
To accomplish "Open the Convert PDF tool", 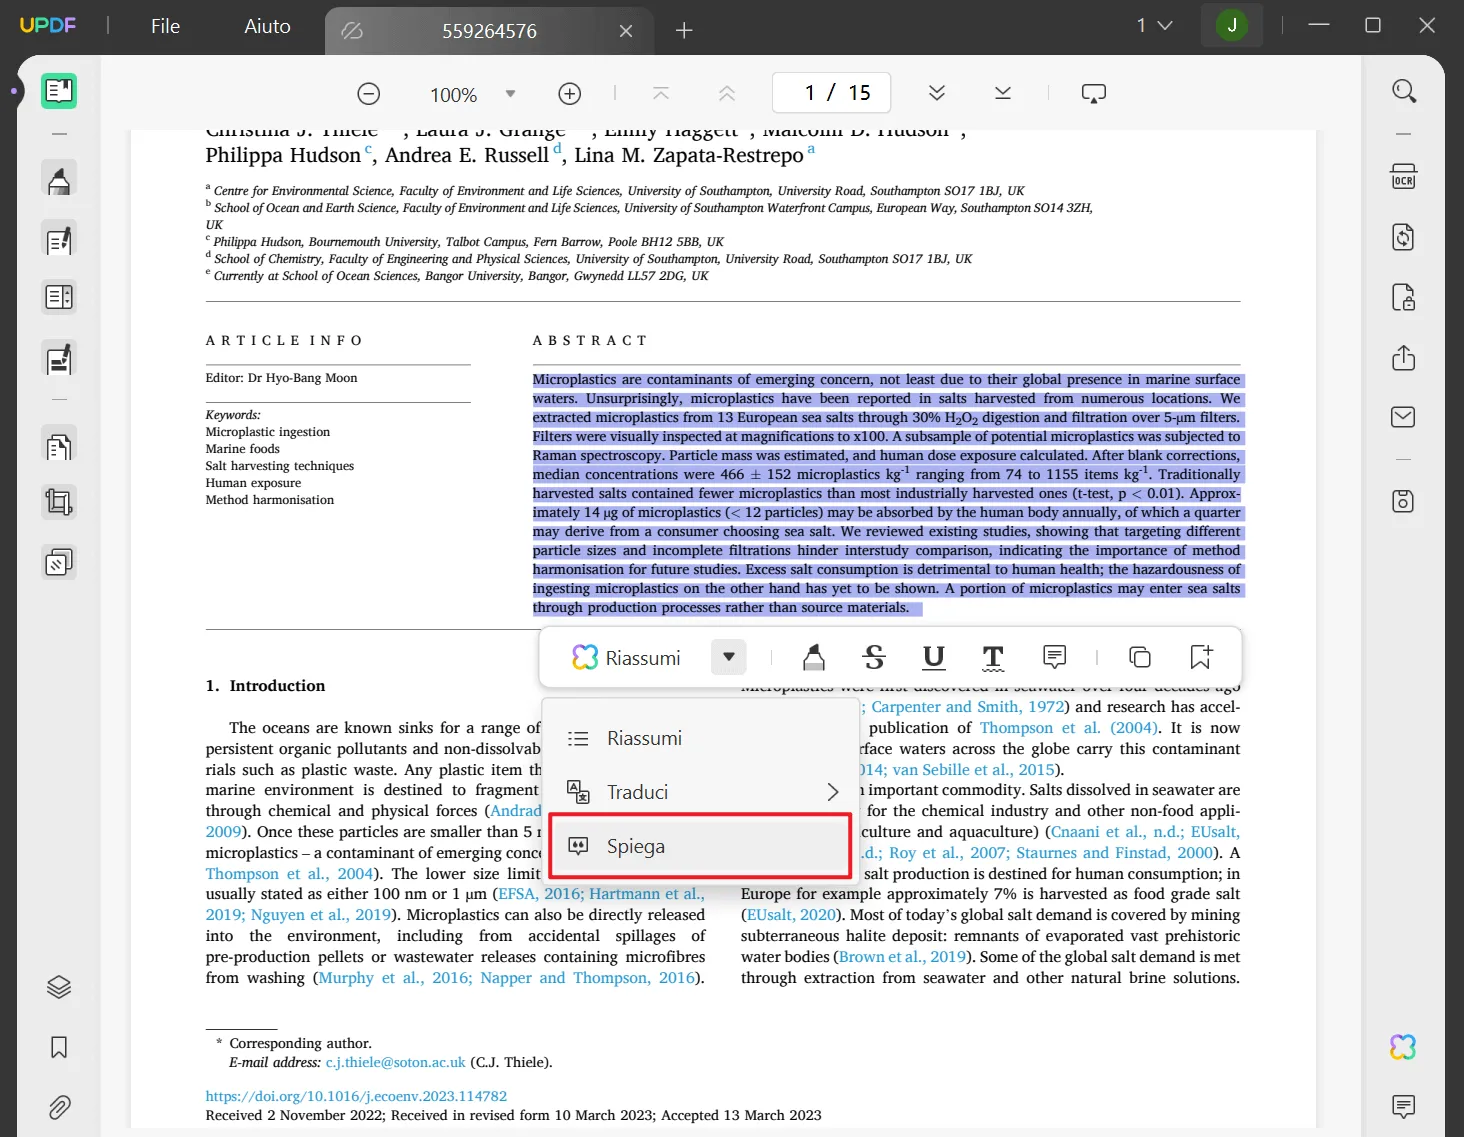I will click(1404, 237).
